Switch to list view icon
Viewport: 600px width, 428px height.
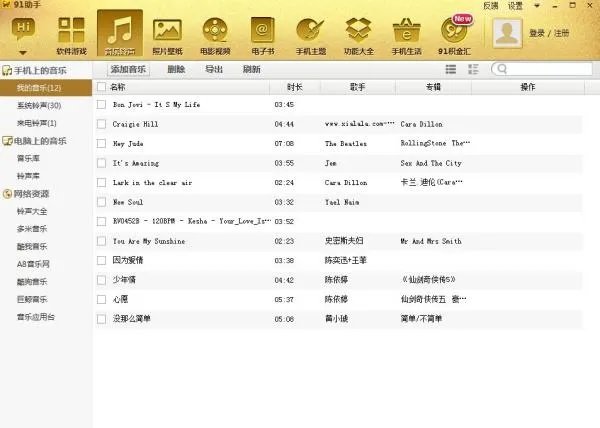tap(451, 69)
